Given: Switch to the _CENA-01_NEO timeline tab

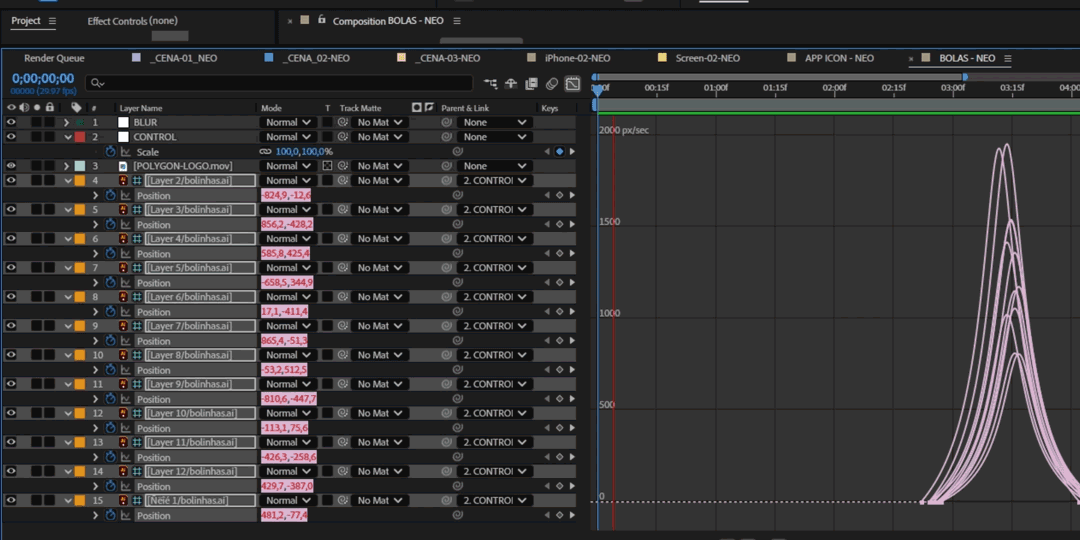Looking at the screenshot, I should (183, 59).
